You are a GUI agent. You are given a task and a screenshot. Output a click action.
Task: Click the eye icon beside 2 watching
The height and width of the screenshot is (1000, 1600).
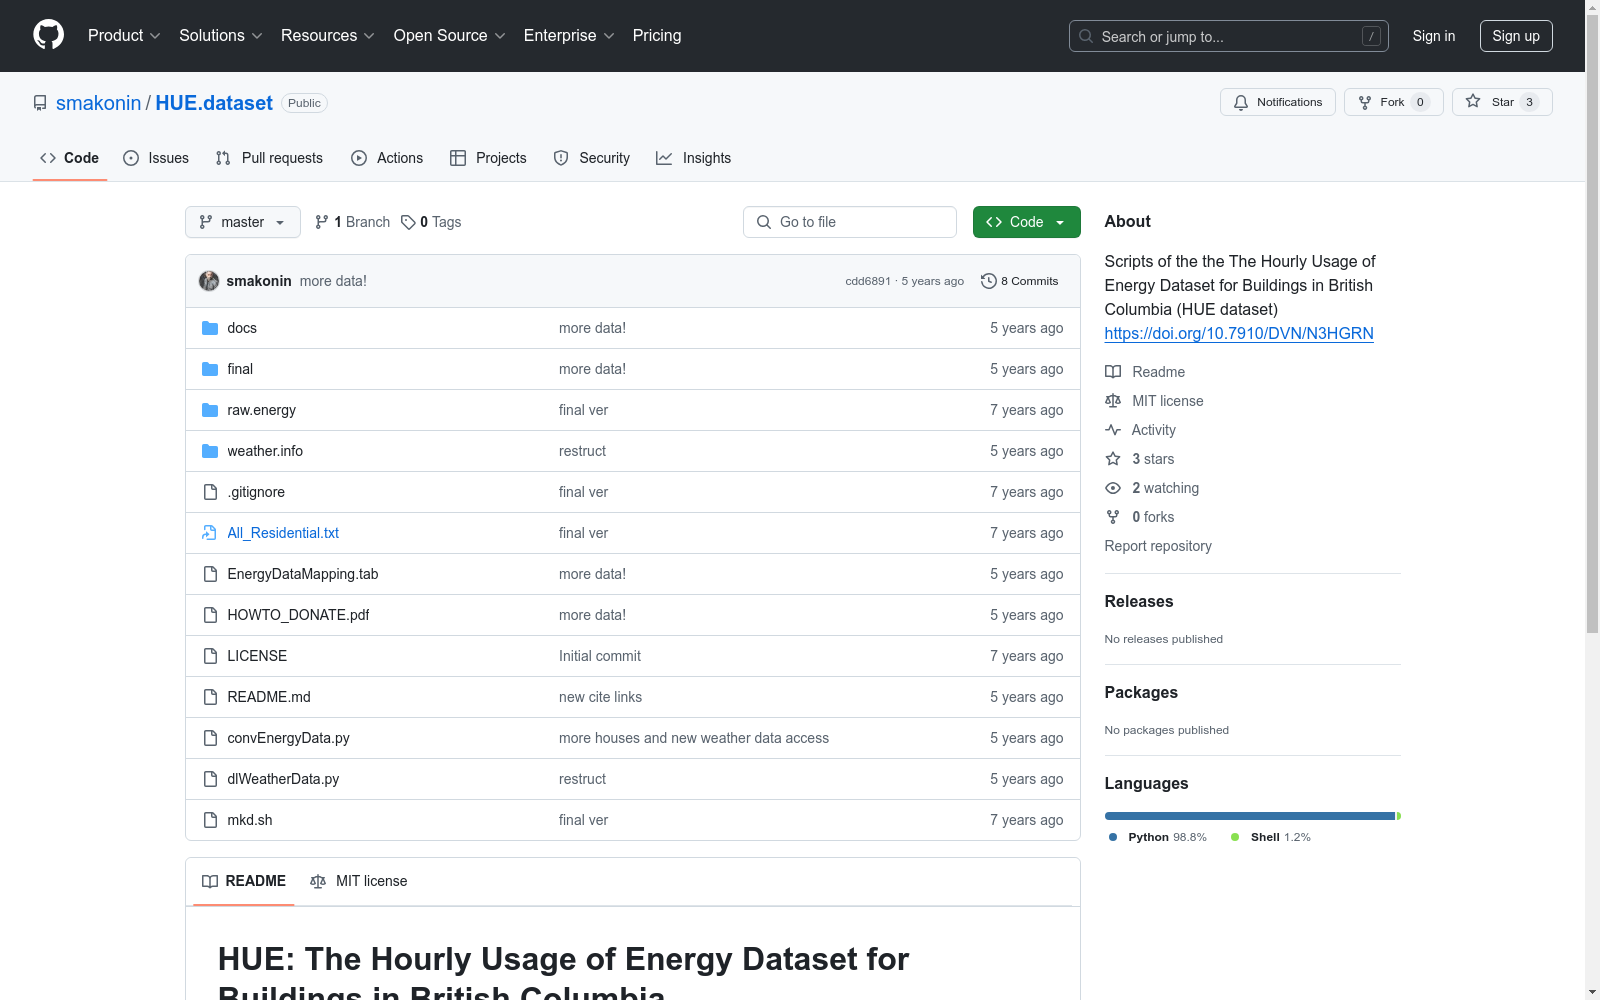click(1113, 488)
